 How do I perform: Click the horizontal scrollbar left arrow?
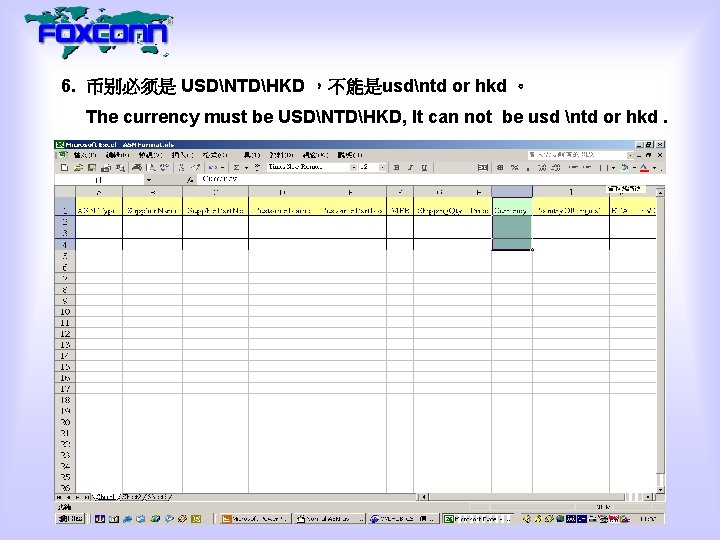tap(425, 497)
